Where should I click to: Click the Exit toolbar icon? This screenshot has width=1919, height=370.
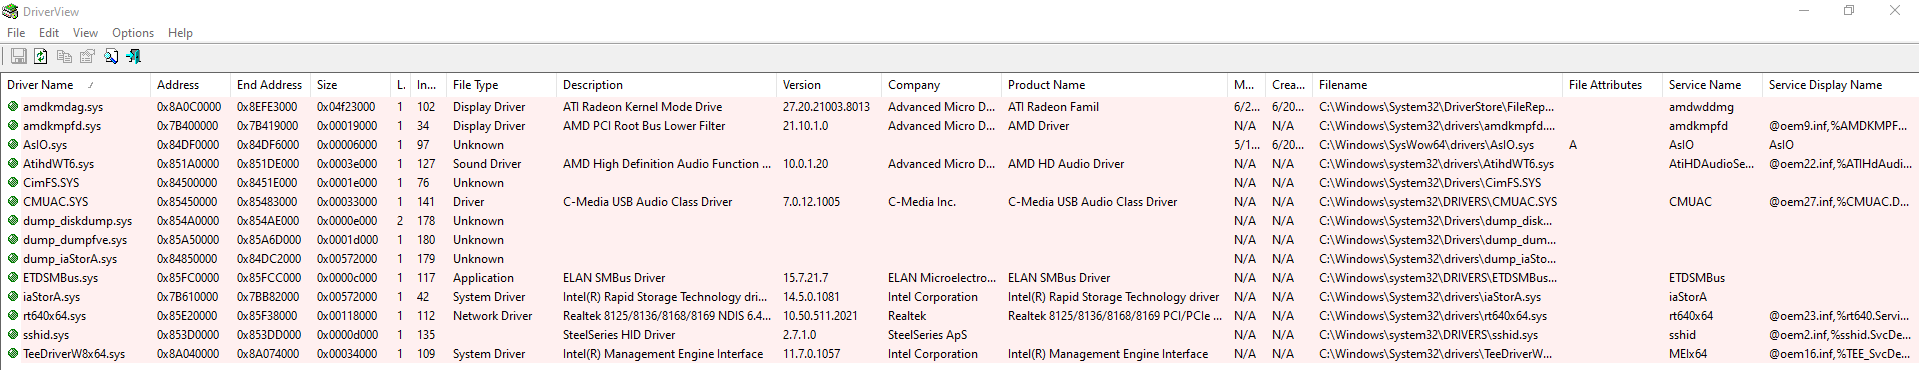click(x=134, y=57)
